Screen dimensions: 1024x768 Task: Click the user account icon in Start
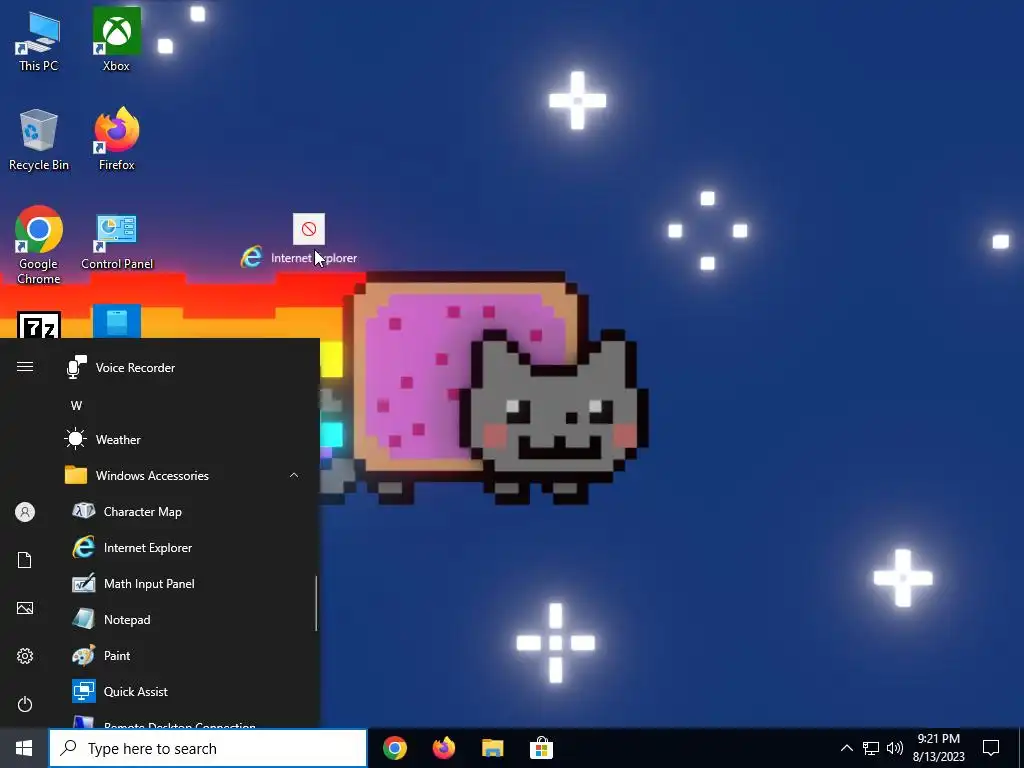point(25,512)
